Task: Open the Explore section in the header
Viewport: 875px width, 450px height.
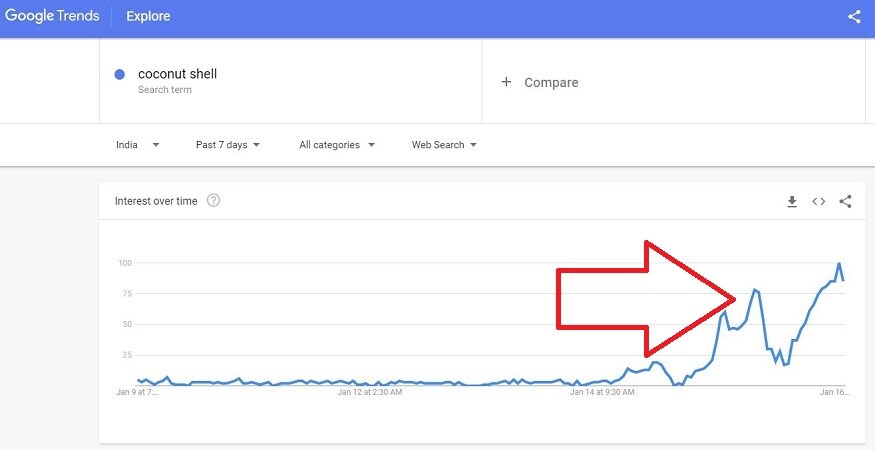Action: (148, 17)
